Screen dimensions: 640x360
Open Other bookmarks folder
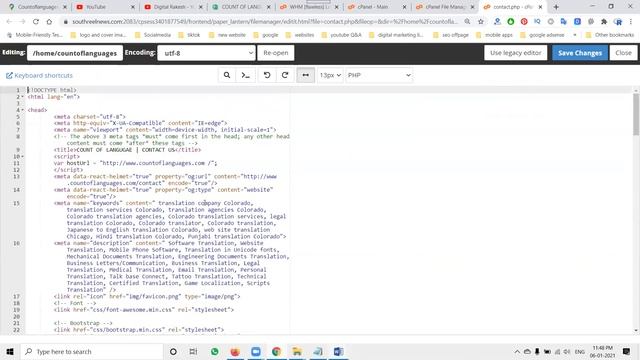point(610,35)
